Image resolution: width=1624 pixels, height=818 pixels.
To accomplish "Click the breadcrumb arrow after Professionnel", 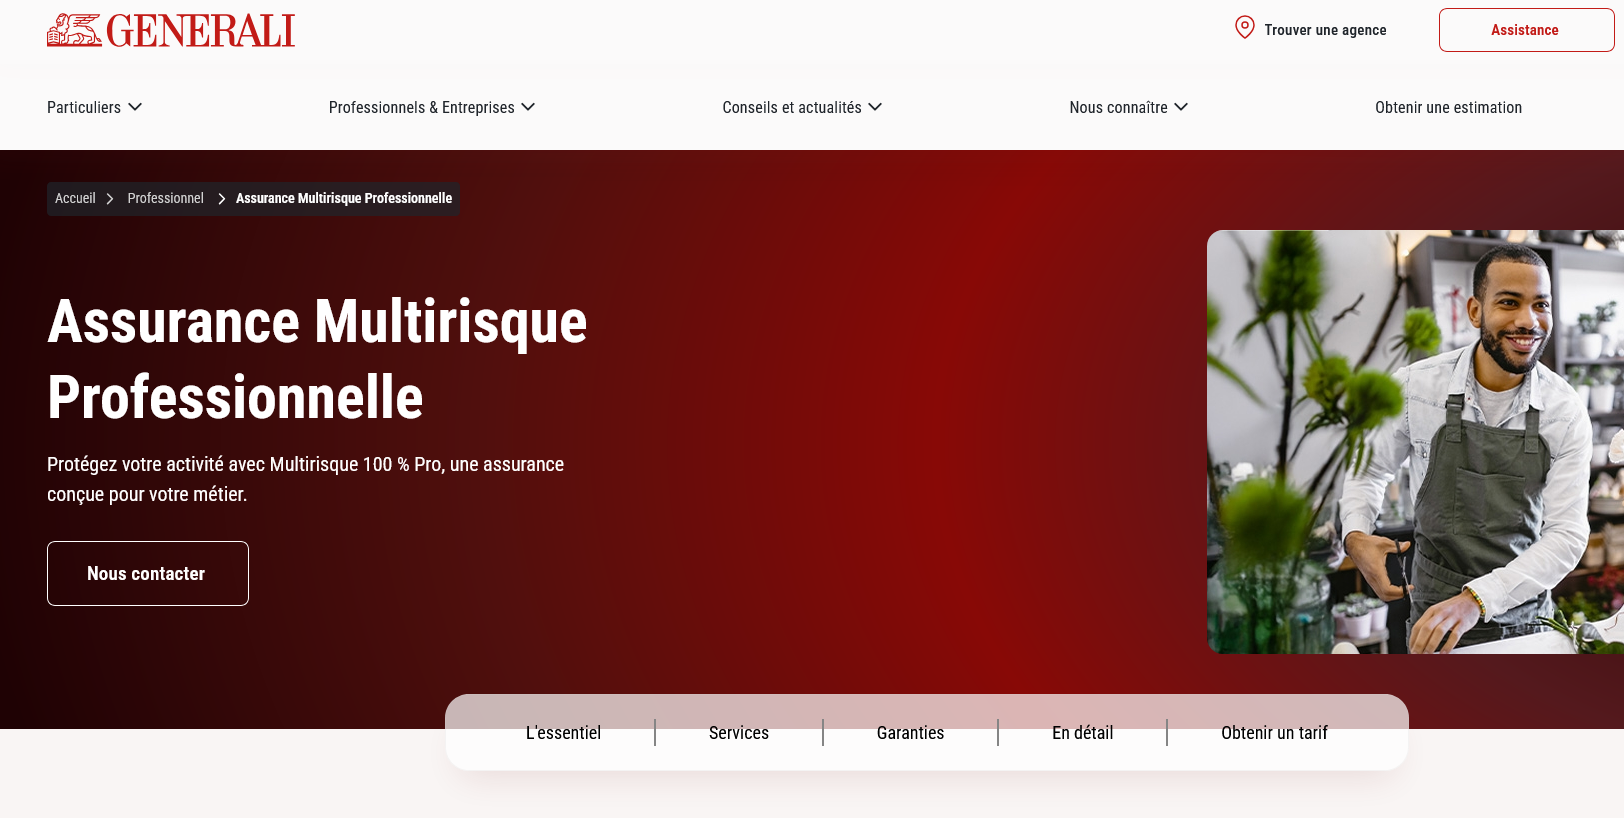I will pyautogui.click(x=221, y=199).
